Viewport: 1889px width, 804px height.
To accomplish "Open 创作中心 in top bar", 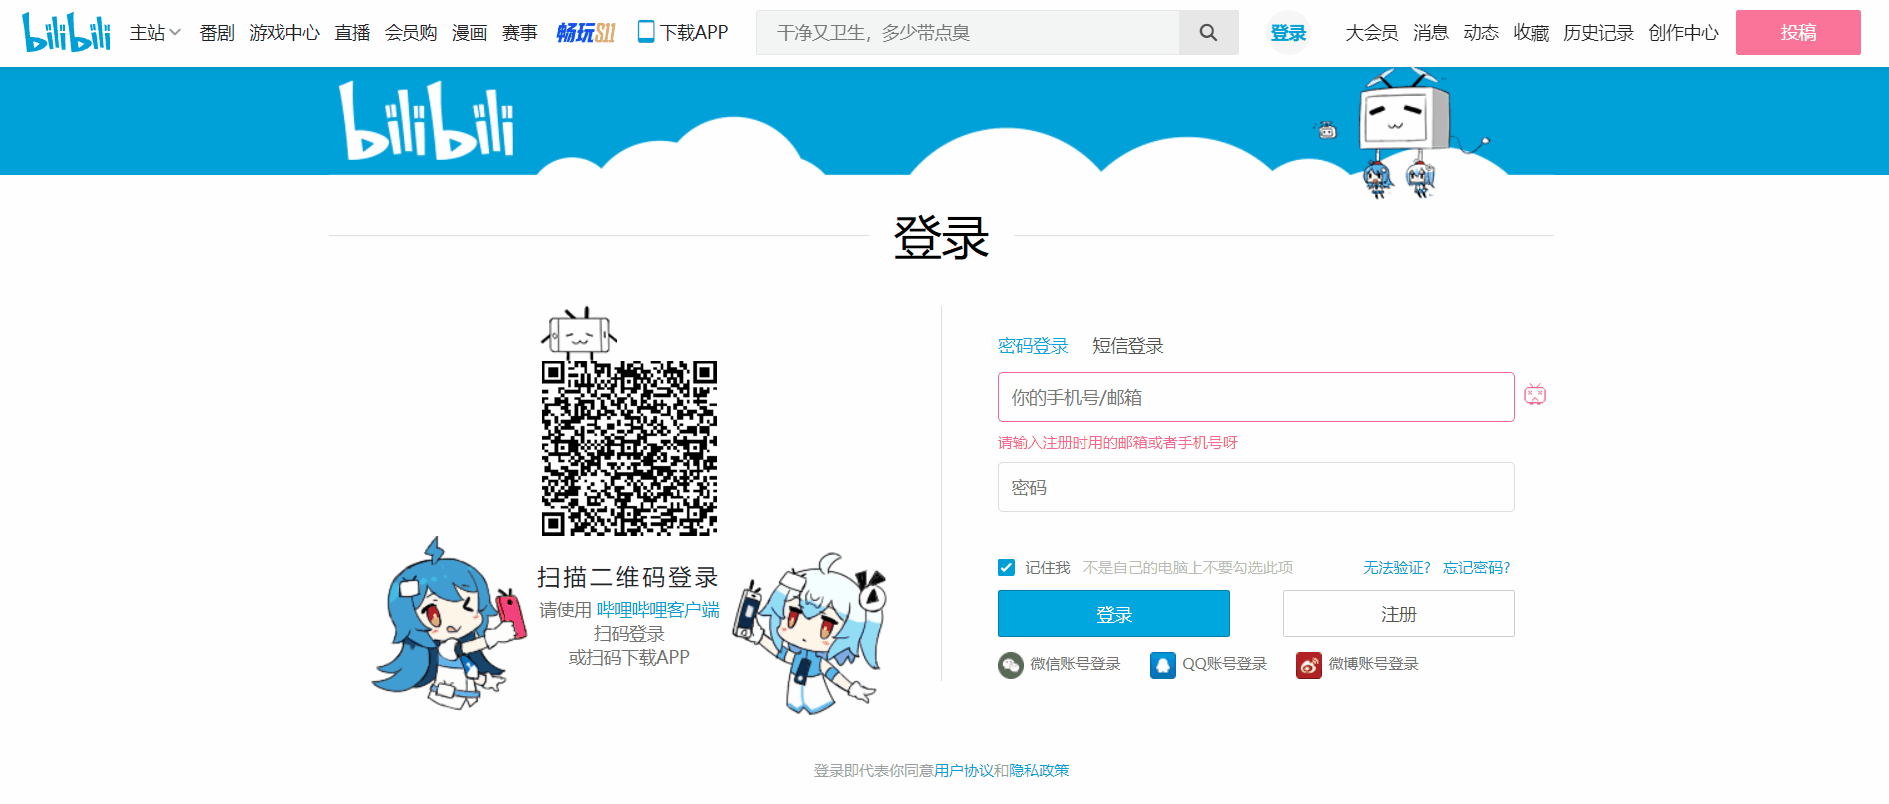I will coord(1683,33).
